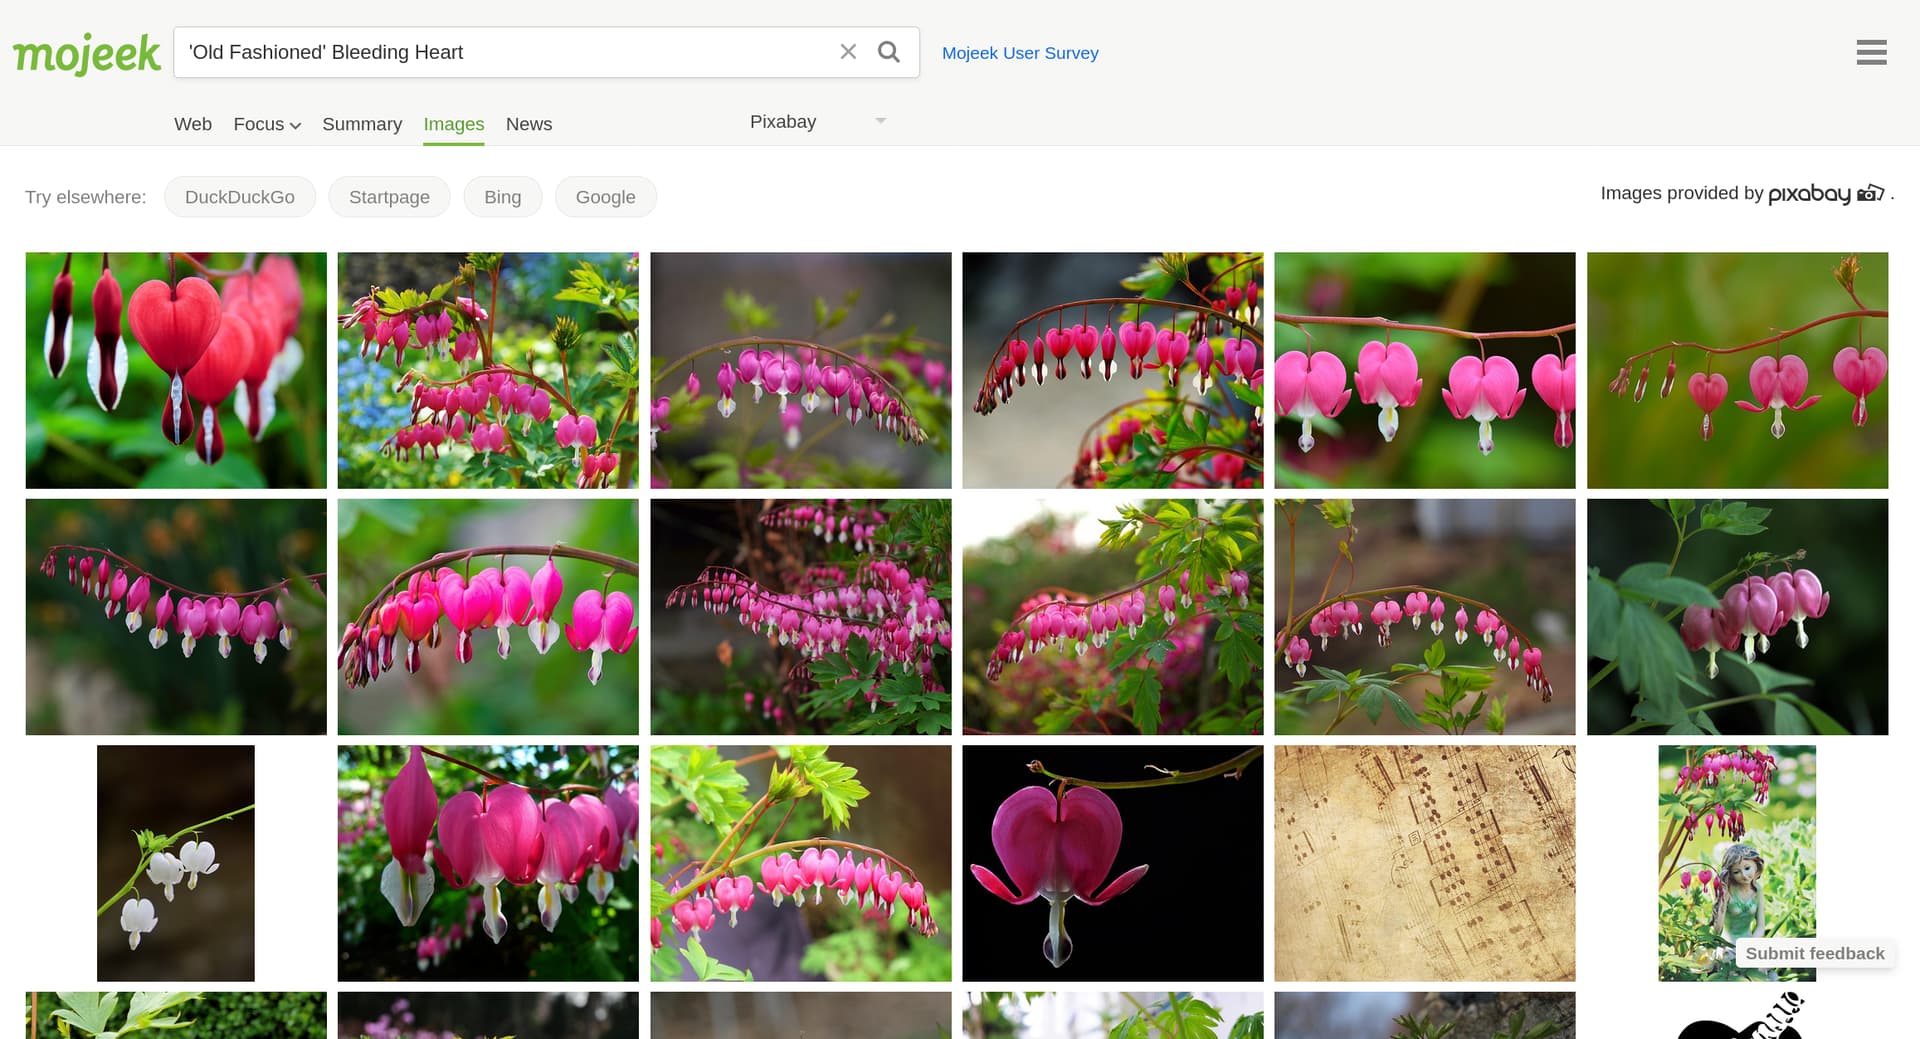1920x1039 pixels.
Task: Open third-row thumbnail with lime green leaves
Action: pos(801,863)
